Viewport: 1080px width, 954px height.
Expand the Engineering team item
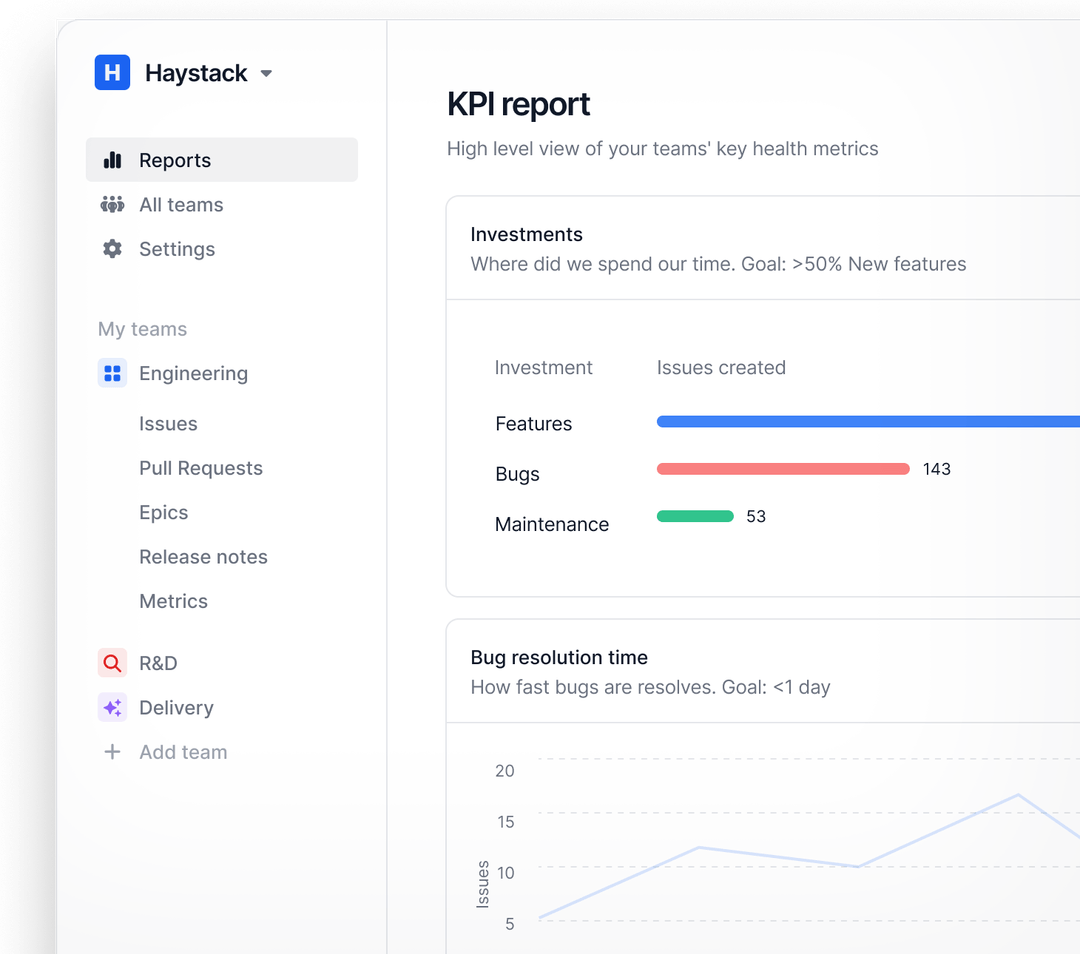click(193, 373)
